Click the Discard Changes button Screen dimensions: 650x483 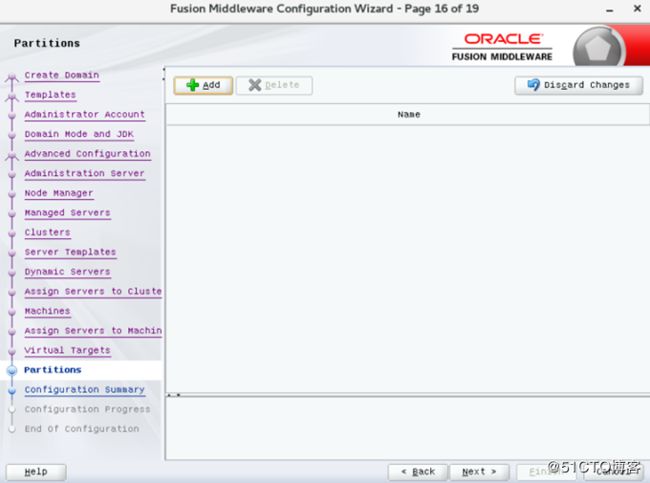pyautogui.click(x=579, y=85)
